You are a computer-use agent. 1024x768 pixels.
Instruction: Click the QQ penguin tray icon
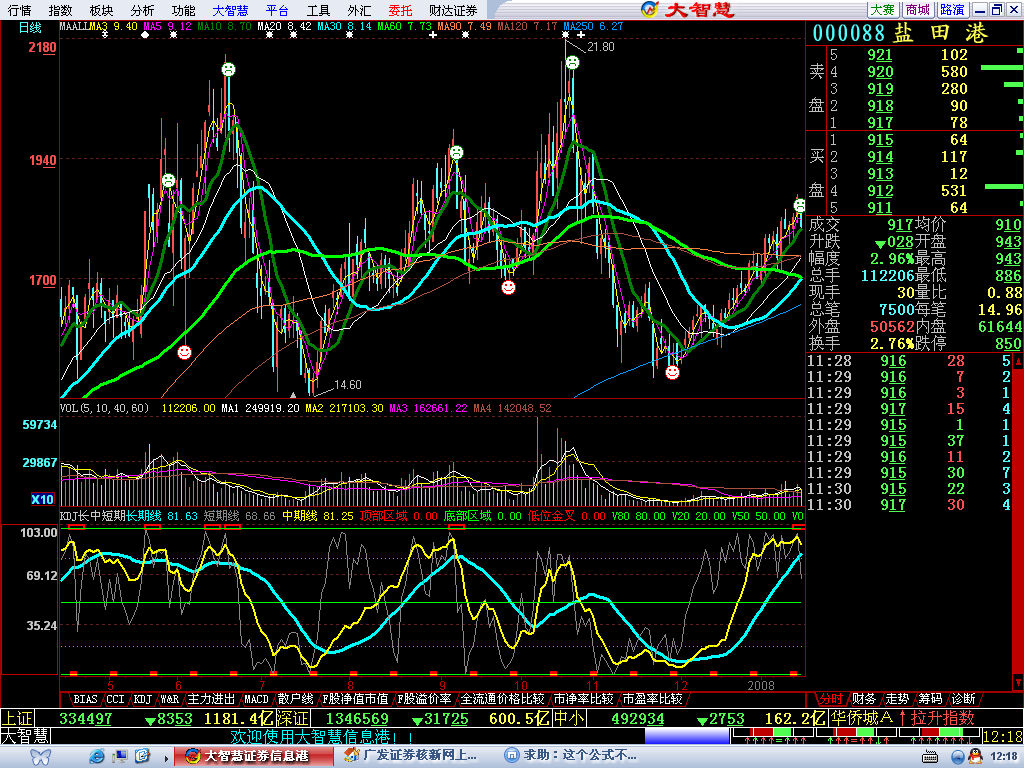point(976,756)
